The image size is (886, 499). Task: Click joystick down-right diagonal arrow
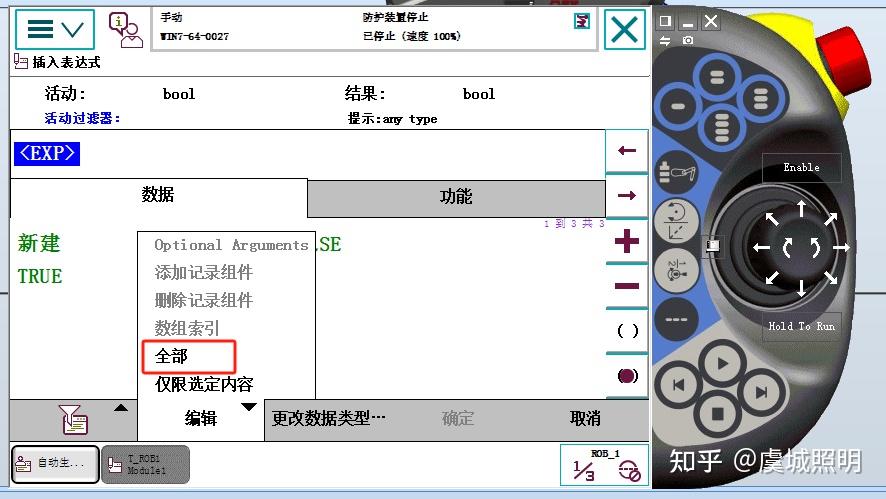point(830,277)
